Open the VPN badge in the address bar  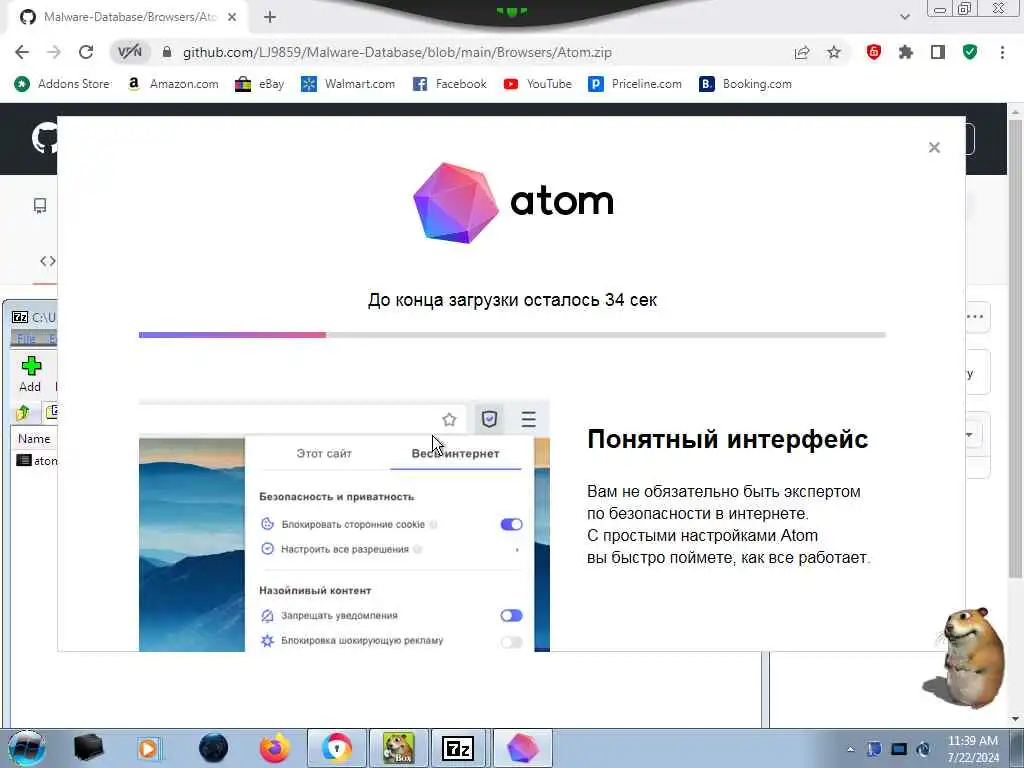coord(129,52)
